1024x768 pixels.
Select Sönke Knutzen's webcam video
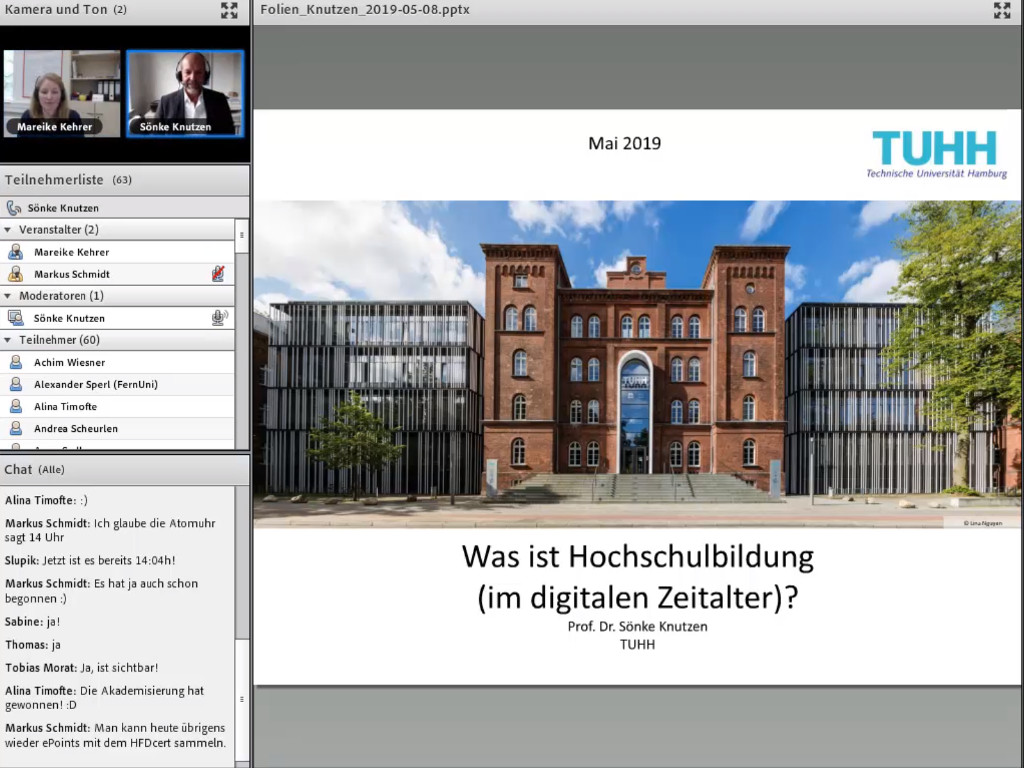point(185,93)
